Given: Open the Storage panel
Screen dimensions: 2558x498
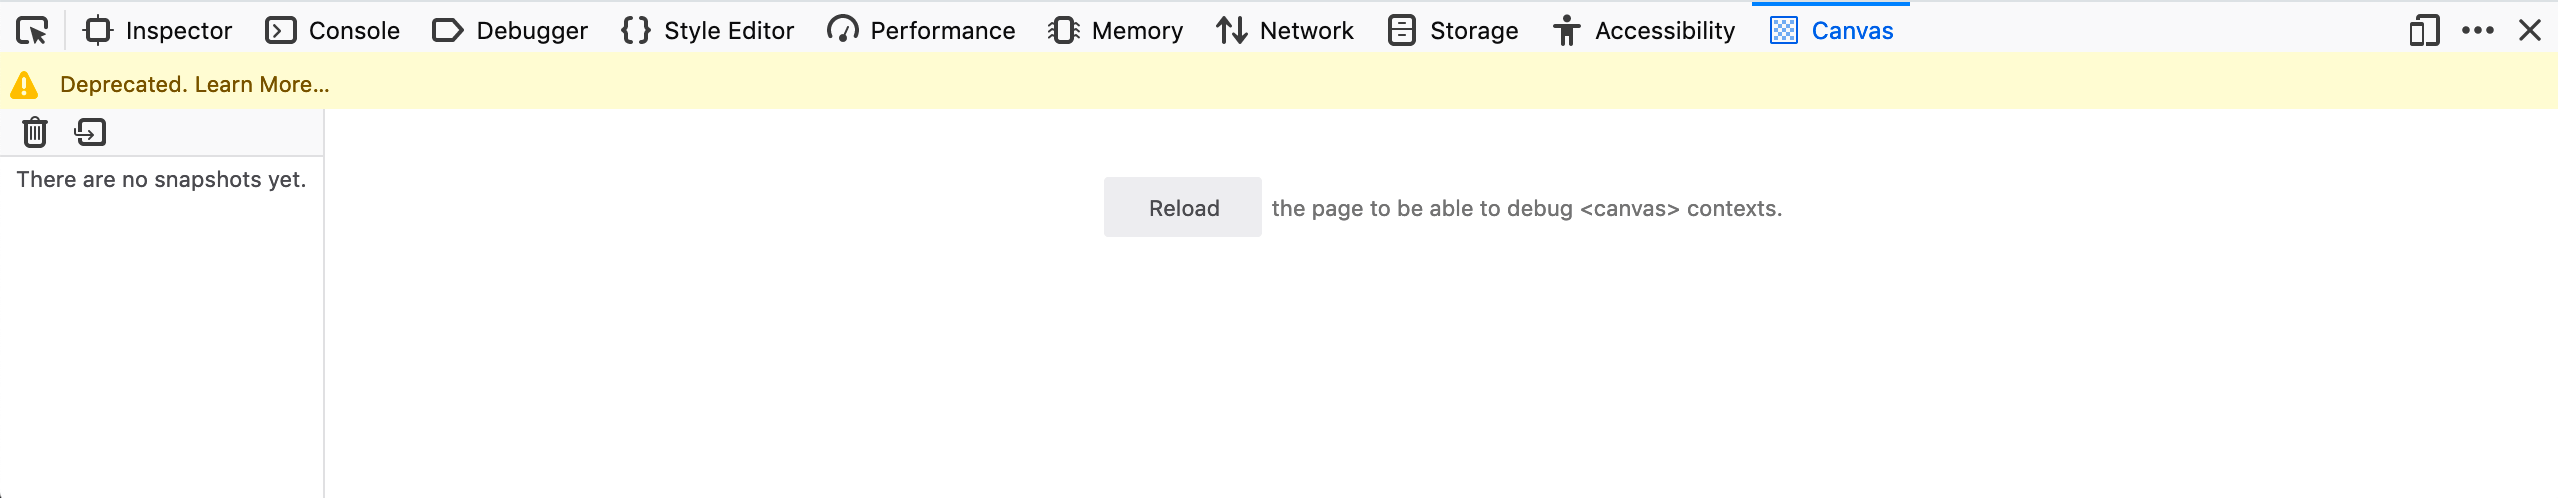Looking at the screenshot, I should pyautogui.click(x=1453, y=31).
